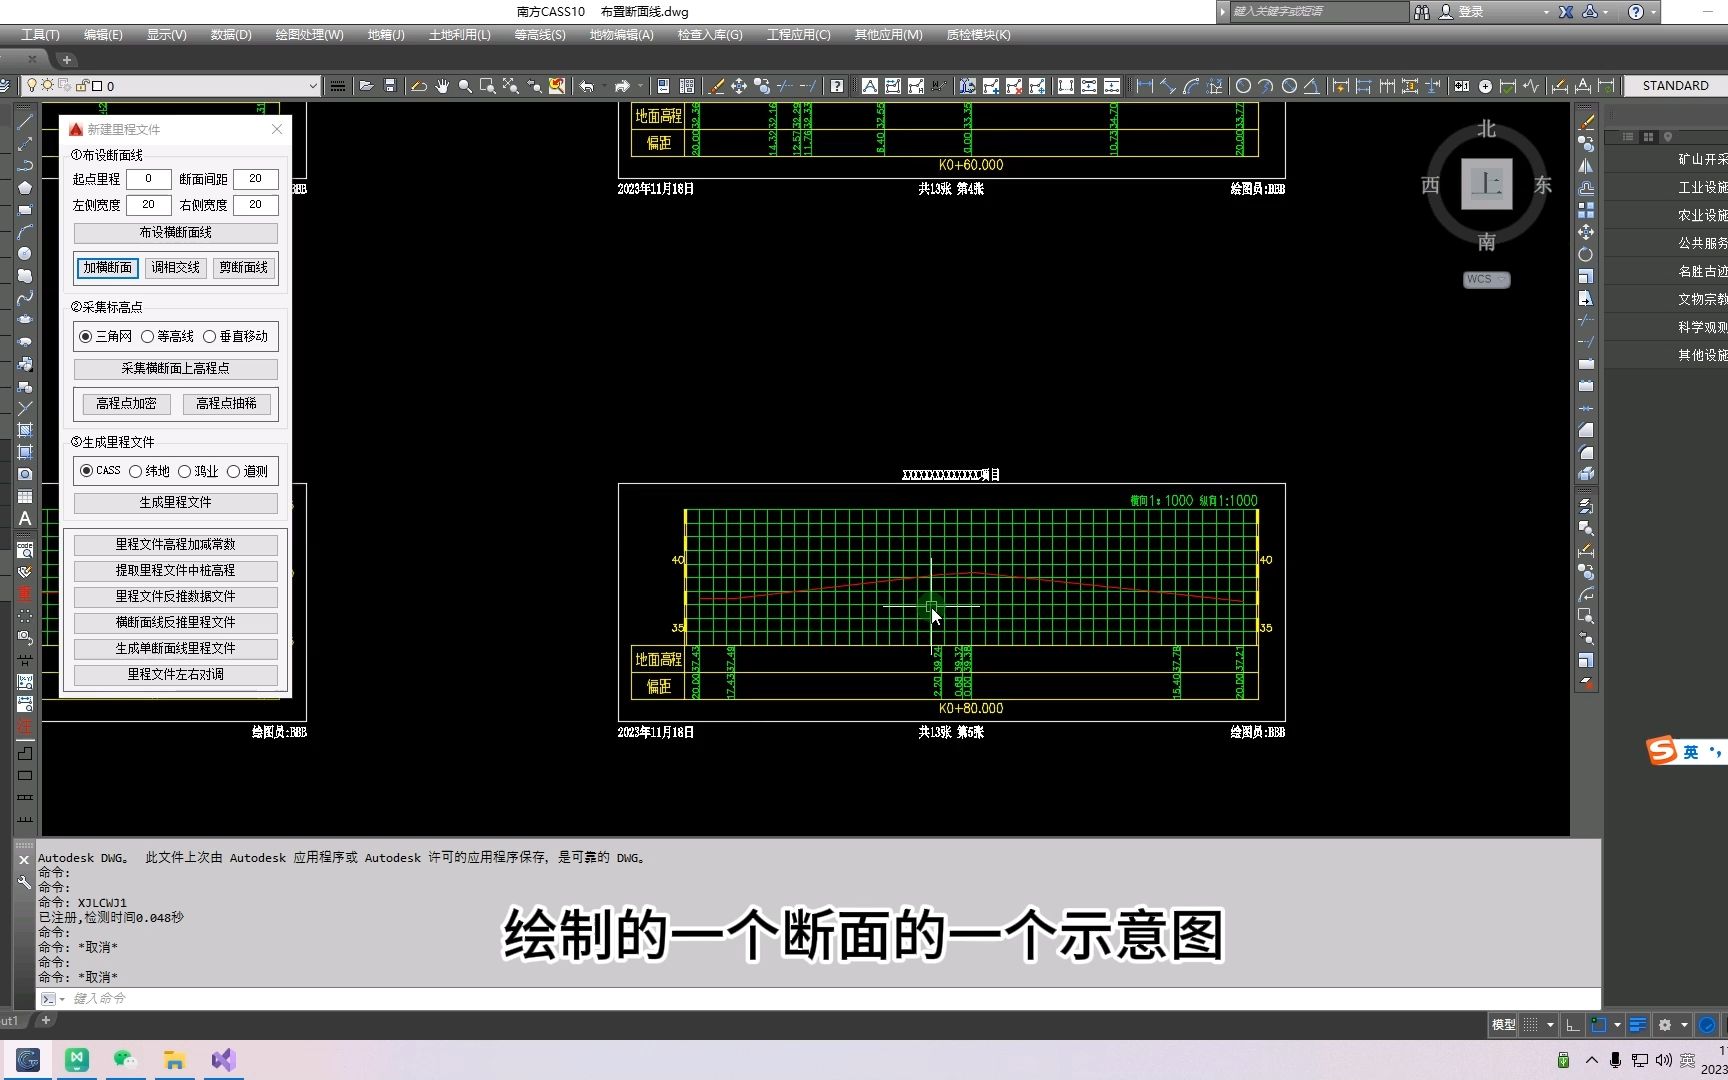Switch to the 模型 model space tab
1728x1080 pixels.
[x=1503, y=1025]
